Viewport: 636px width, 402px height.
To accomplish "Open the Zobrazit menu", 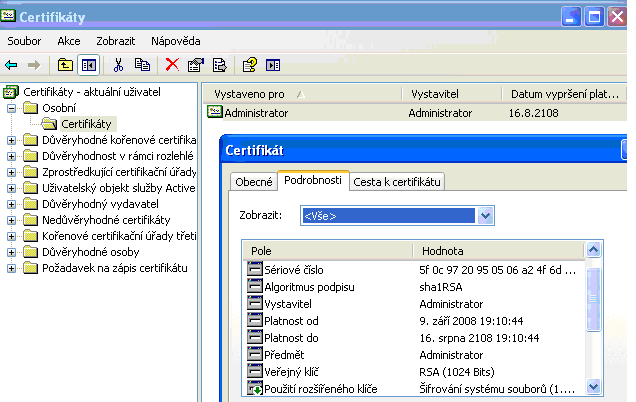I will 116,41.
